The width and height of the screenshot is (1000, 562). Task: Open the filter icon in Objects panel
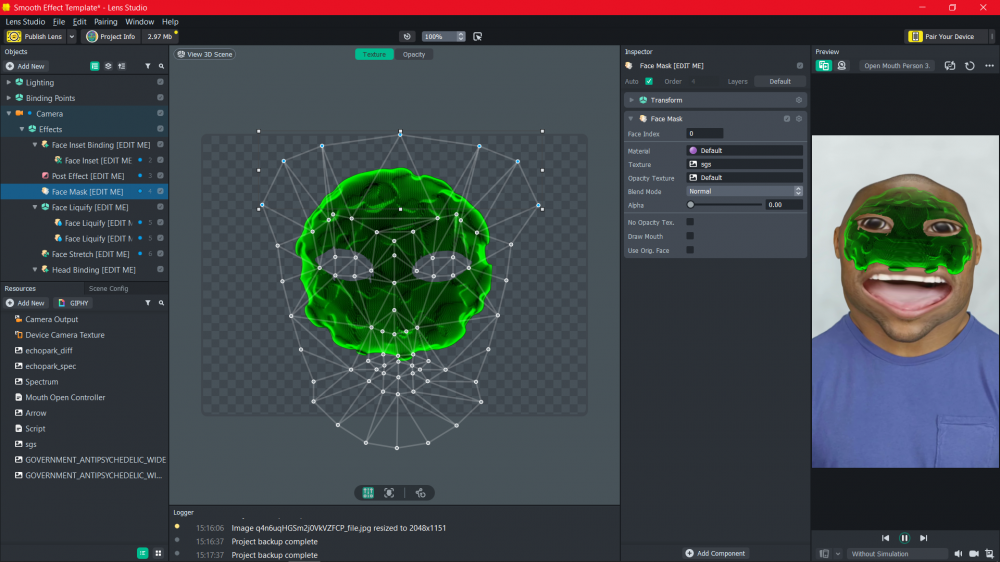[x=148, y=66]
